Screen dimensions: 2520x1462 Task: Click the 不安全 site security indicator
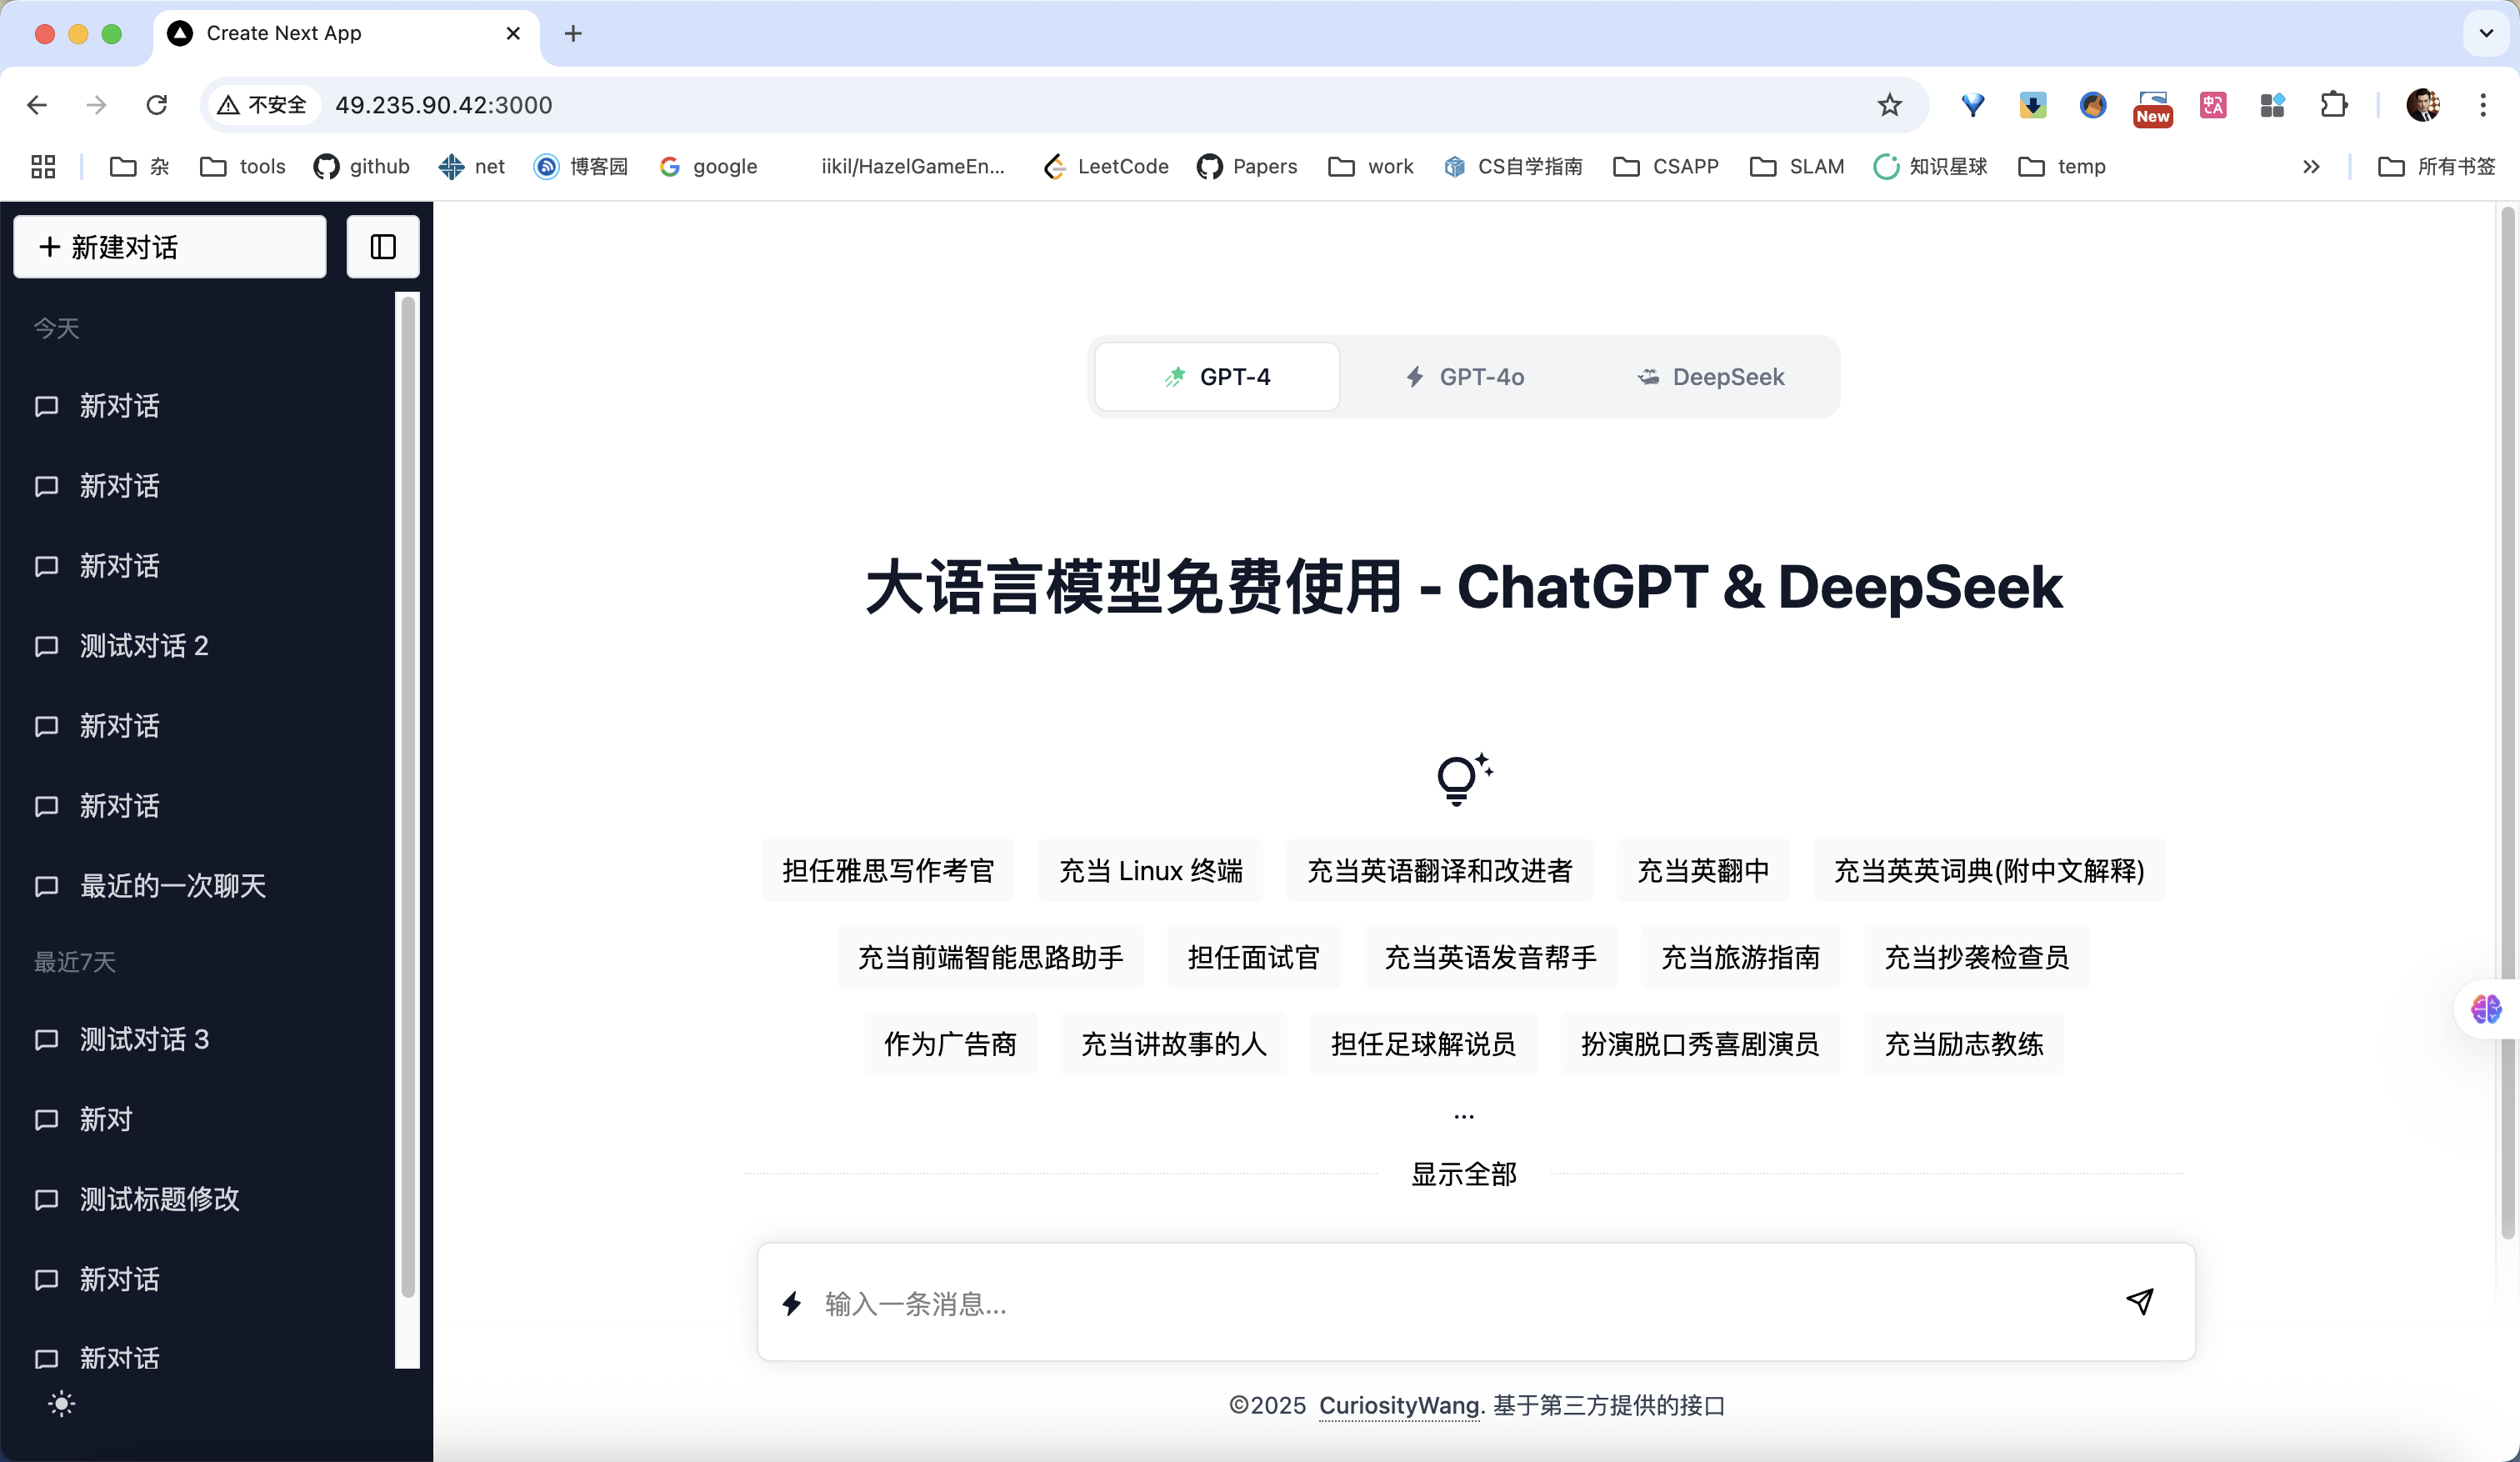(263, 105)
